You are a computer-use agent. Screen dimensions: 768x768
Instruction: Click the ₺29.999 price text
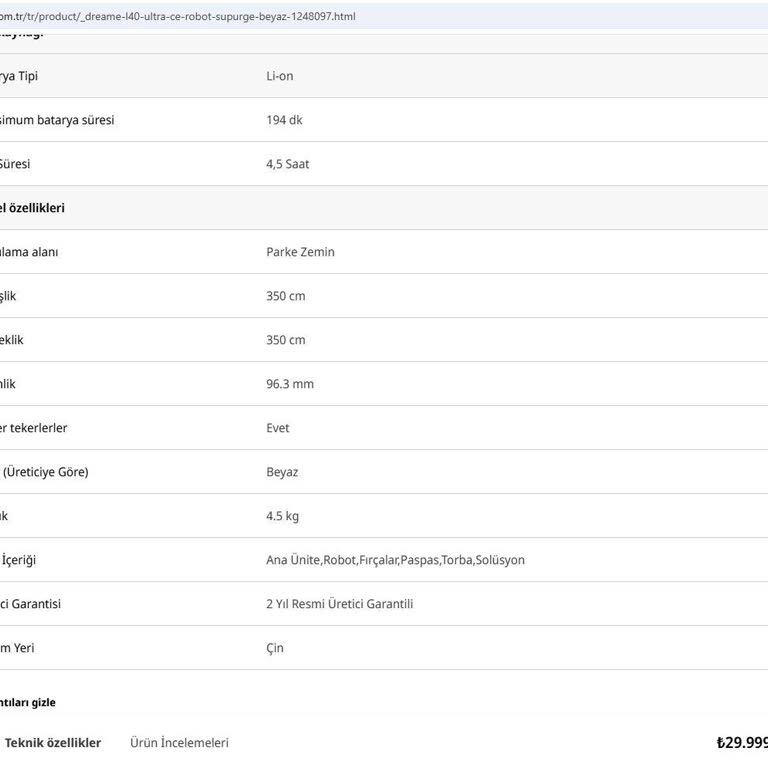coord(741,743)
